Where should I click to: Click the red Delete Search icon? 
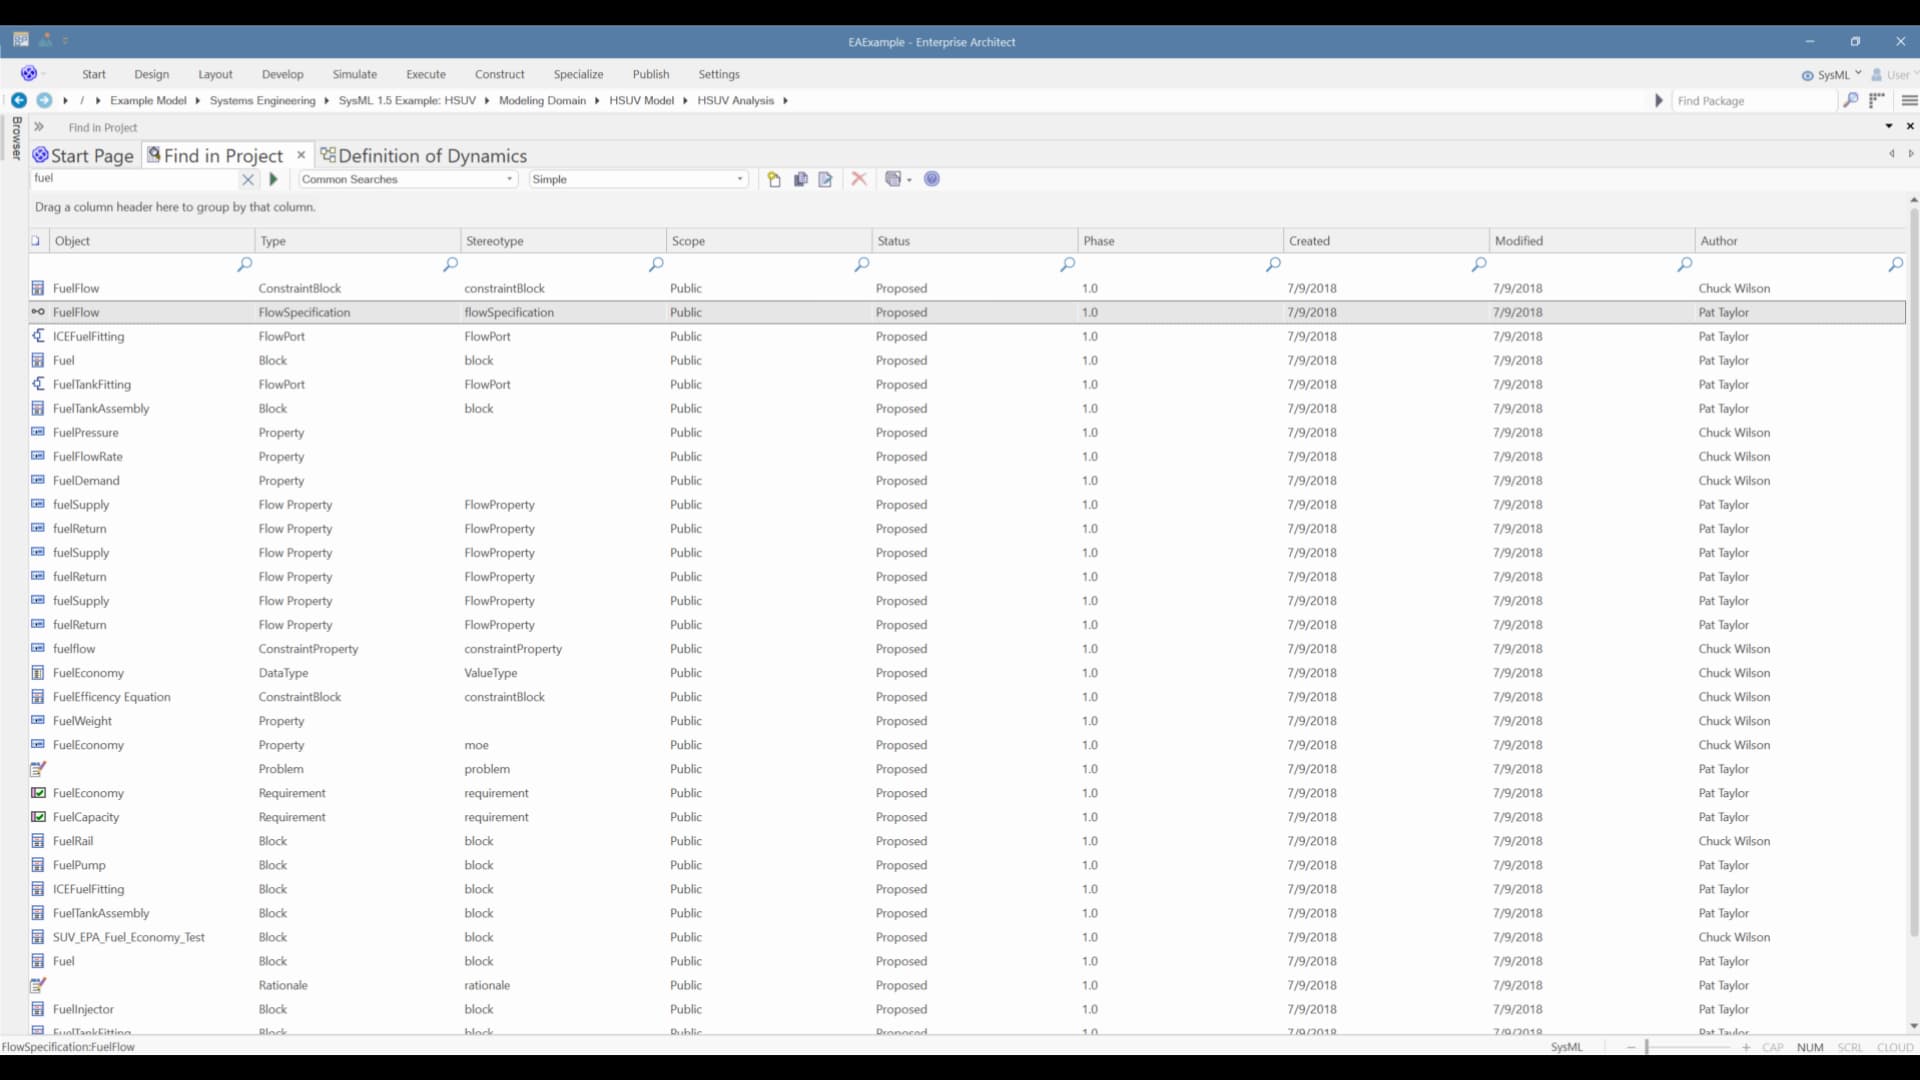pyautogui.click(x=859, y=179)
